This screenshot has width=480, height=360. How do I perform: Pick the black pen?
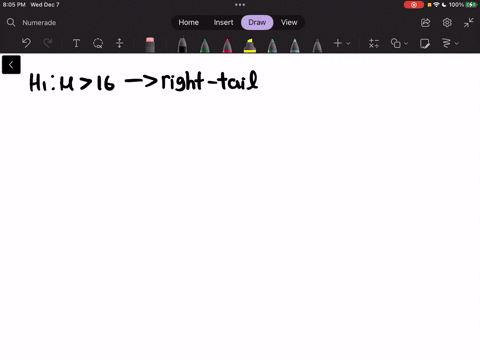[x=182, y=45]
